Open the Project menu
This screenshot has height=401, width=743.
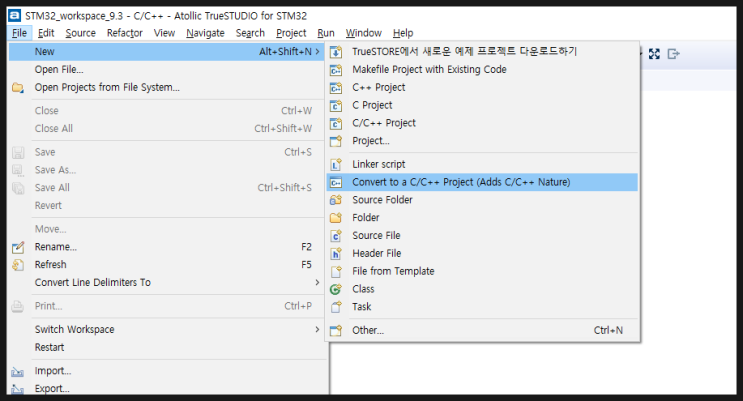point(291,33)
